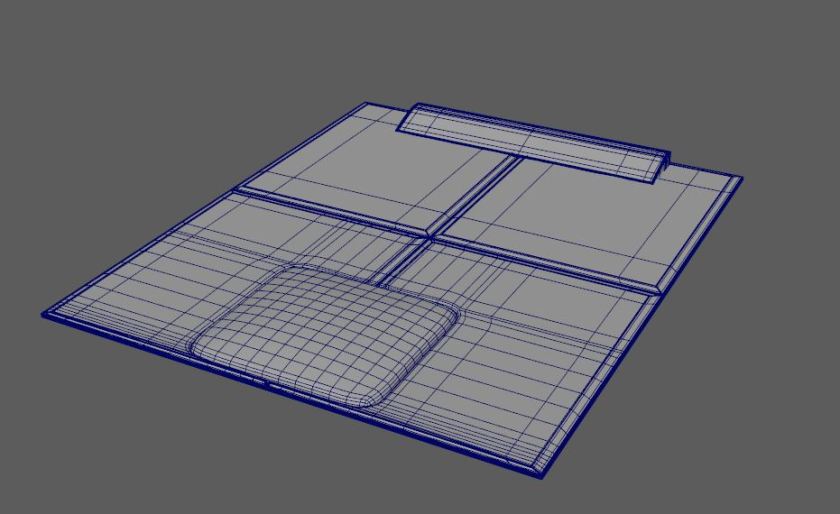Image resolution: width=840 pixels, height=514 pixels.
Task: Deselect by clicking empty viewport space at top-left
Action: (x=80, y=60)
